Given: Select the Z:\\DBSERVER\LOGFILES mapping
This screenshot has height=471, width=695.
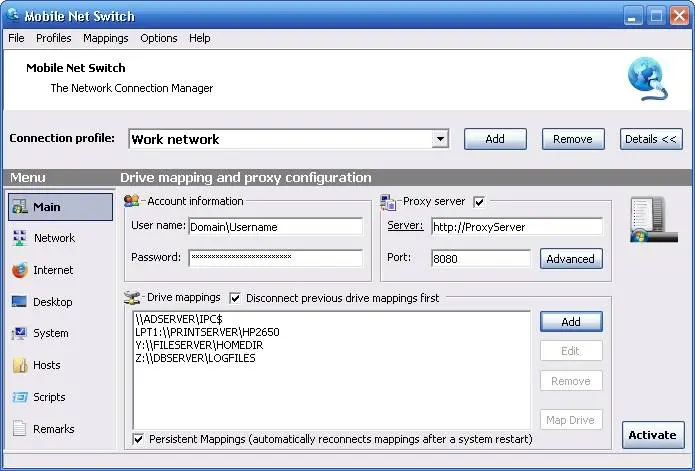Looking at the screenshot, I should (195, 358).
